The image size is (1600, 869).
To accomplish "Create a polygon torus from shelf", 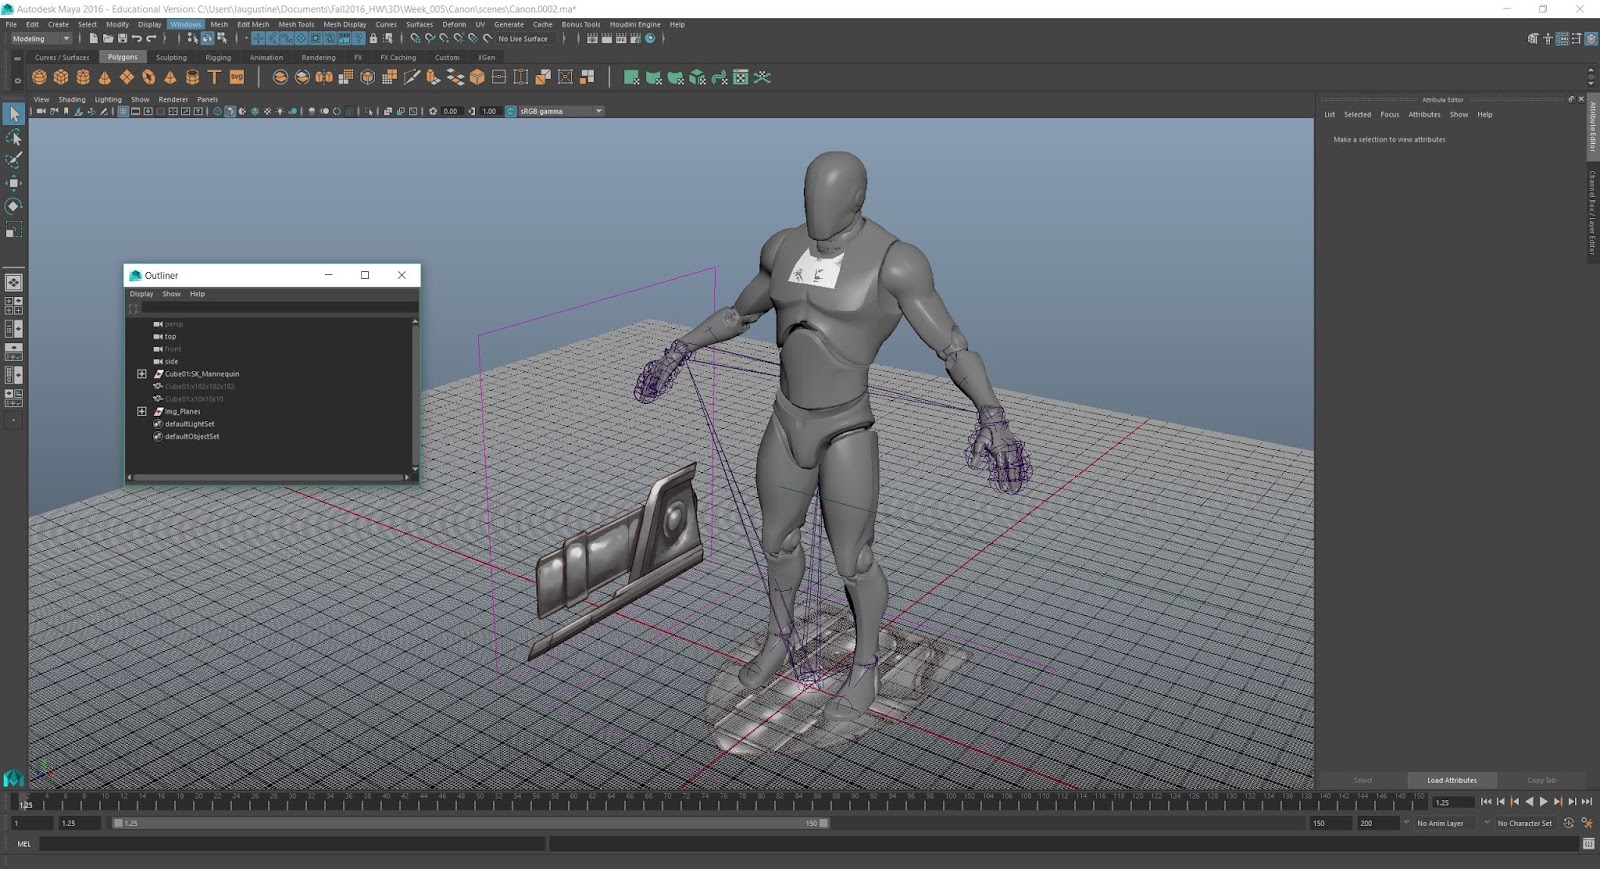I will pos(149,77).
